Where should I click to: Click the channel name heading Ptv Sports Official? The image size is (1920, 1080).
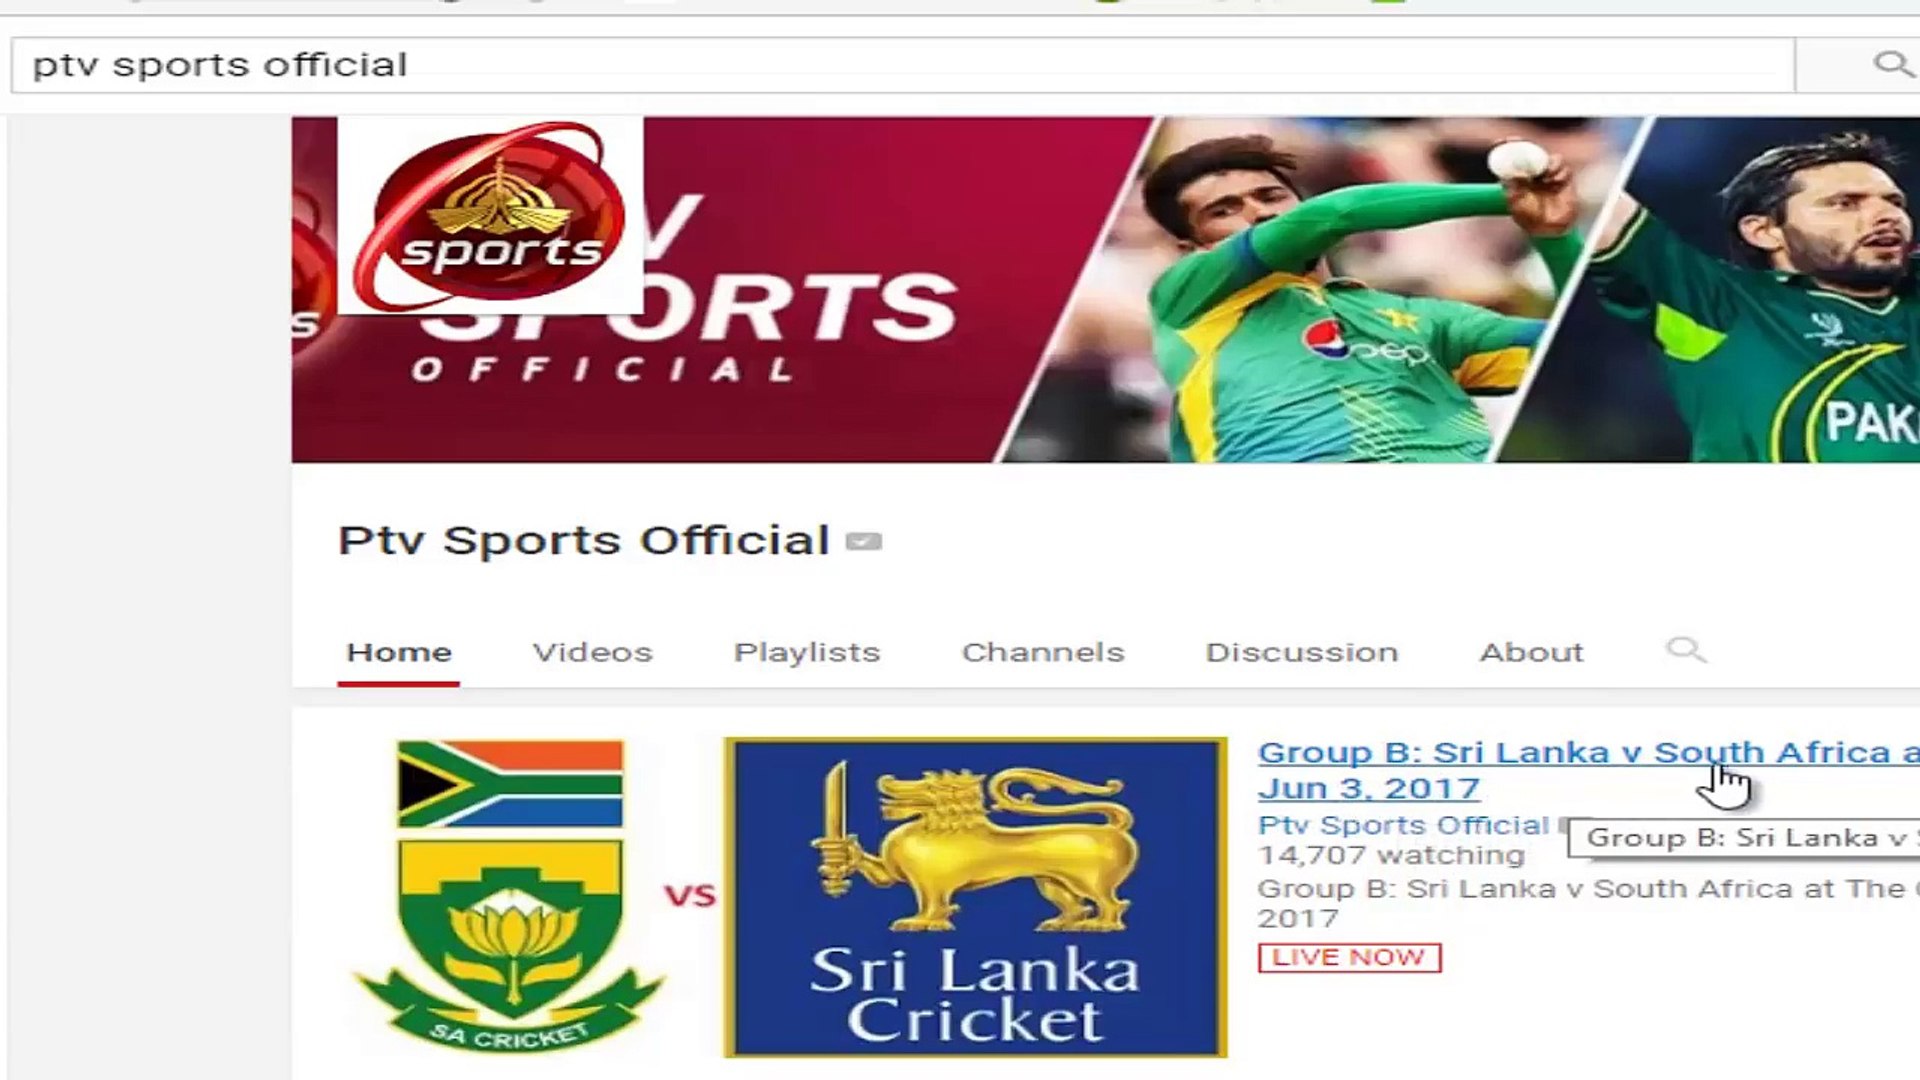coord(583,540)
